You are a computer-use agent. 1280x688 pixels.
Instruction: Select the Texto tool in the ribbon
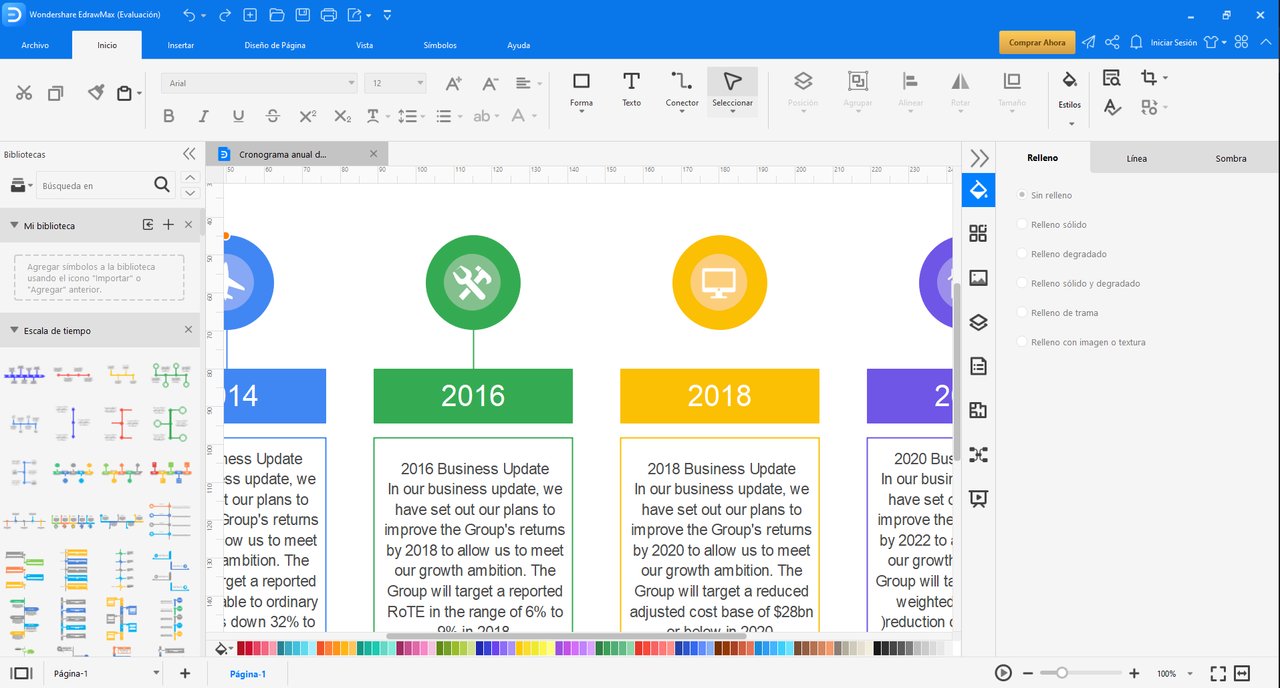631,88
